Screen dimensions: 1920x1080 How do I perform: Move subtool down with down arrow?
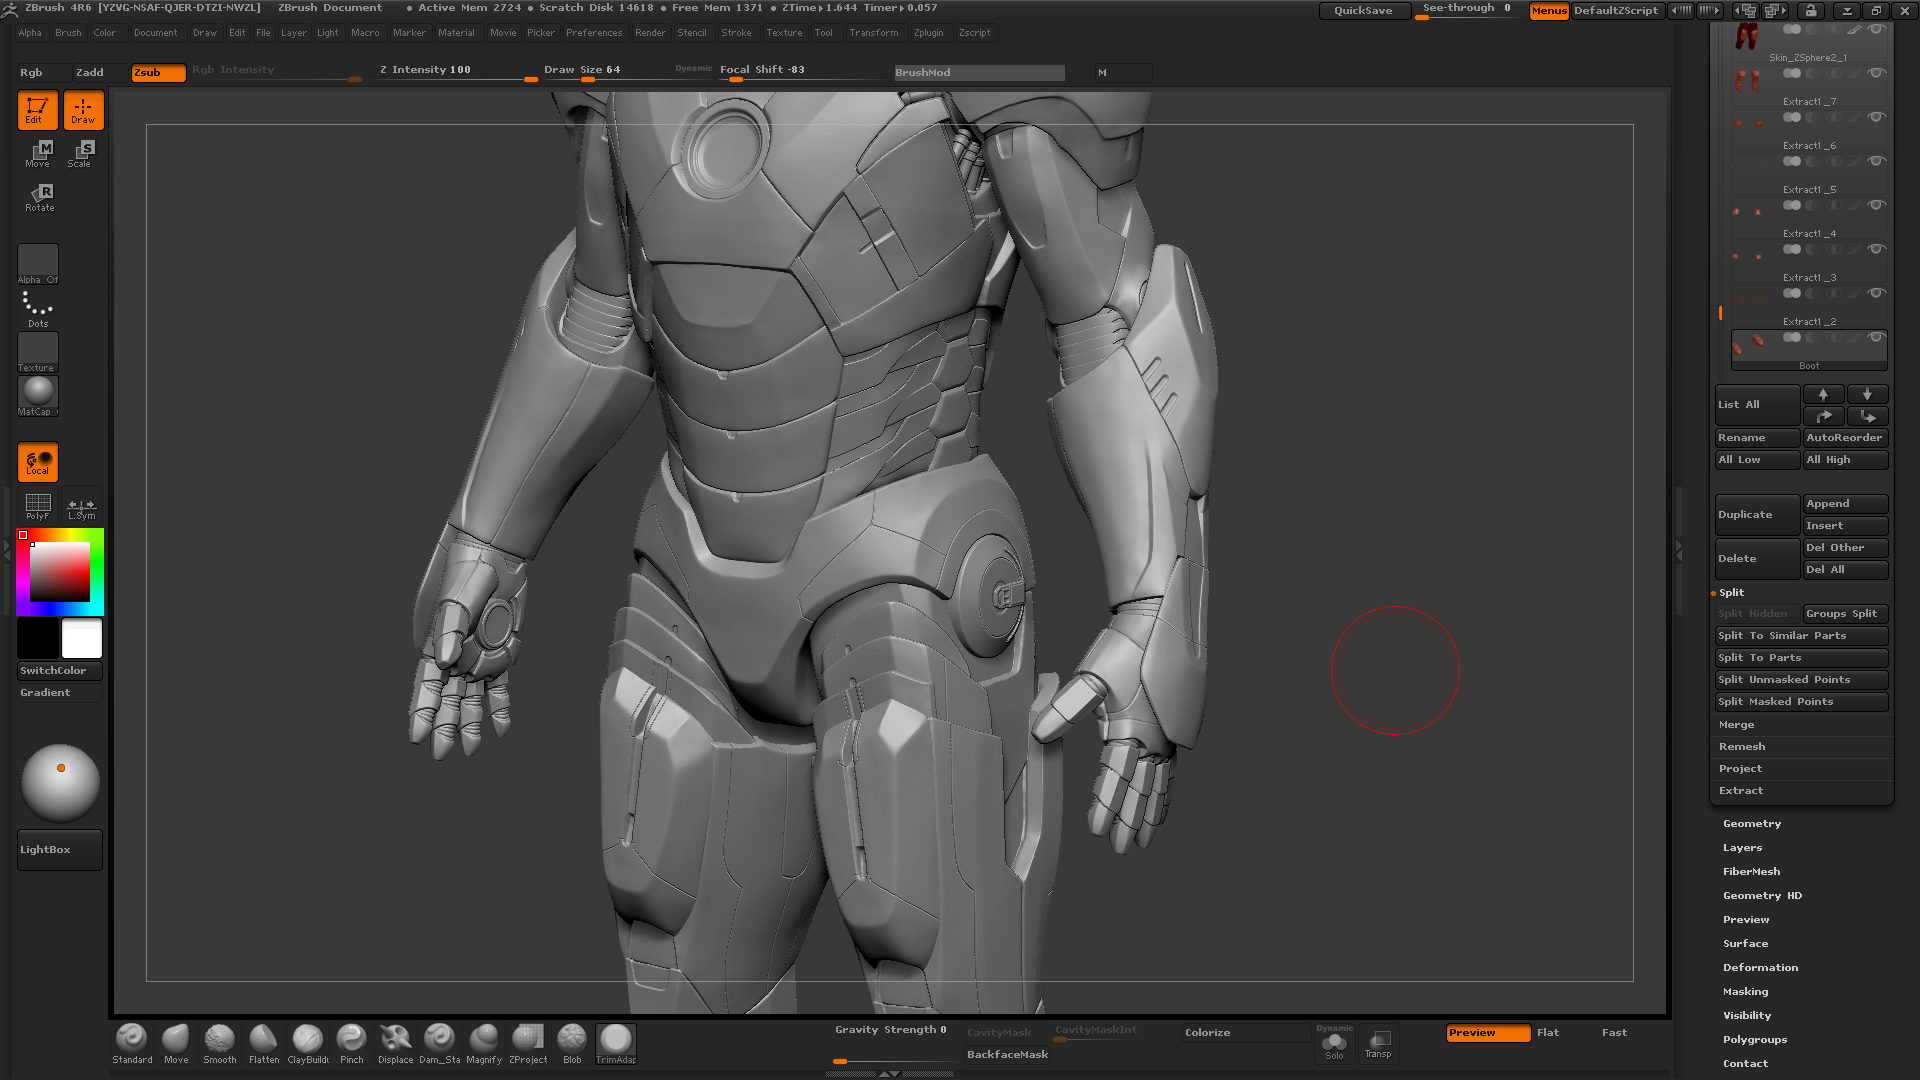[x=1867, y=394]
